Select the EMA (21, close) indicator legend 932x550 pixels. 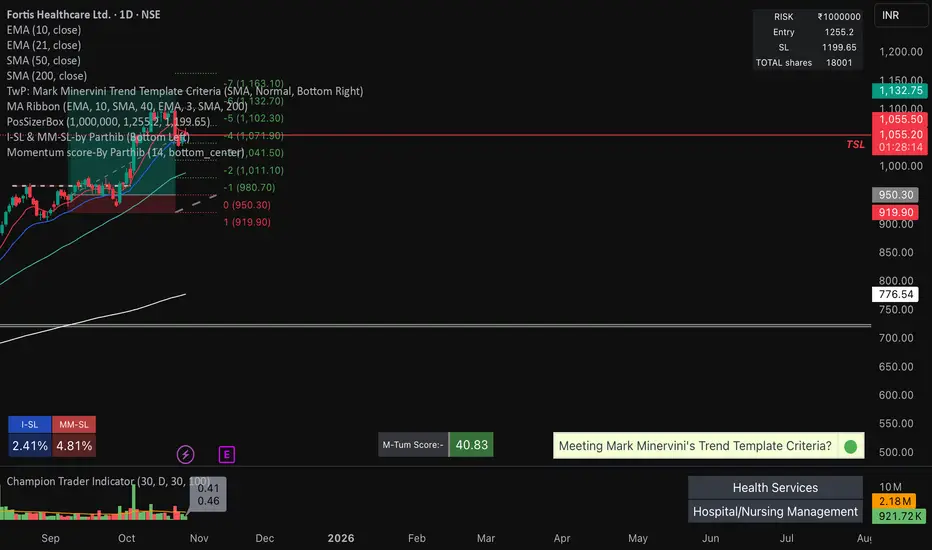pos(43,45)
